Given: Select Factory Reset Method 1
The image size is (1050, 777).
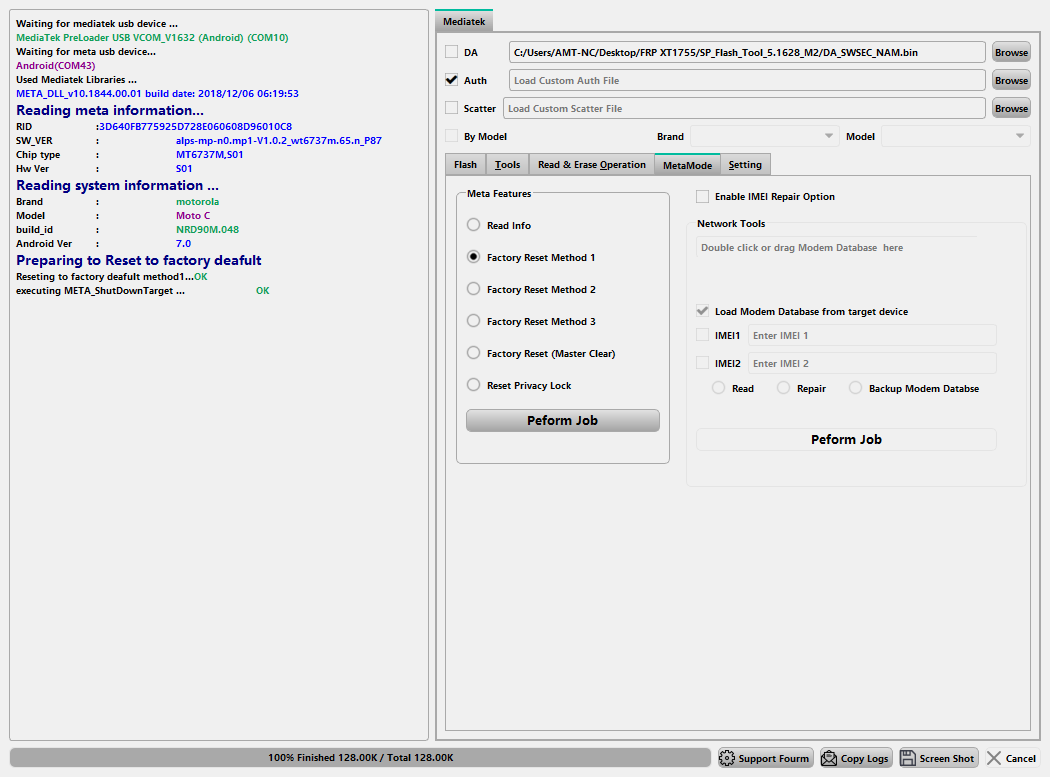Looking at the screenshot, I should tap(473, 257).
